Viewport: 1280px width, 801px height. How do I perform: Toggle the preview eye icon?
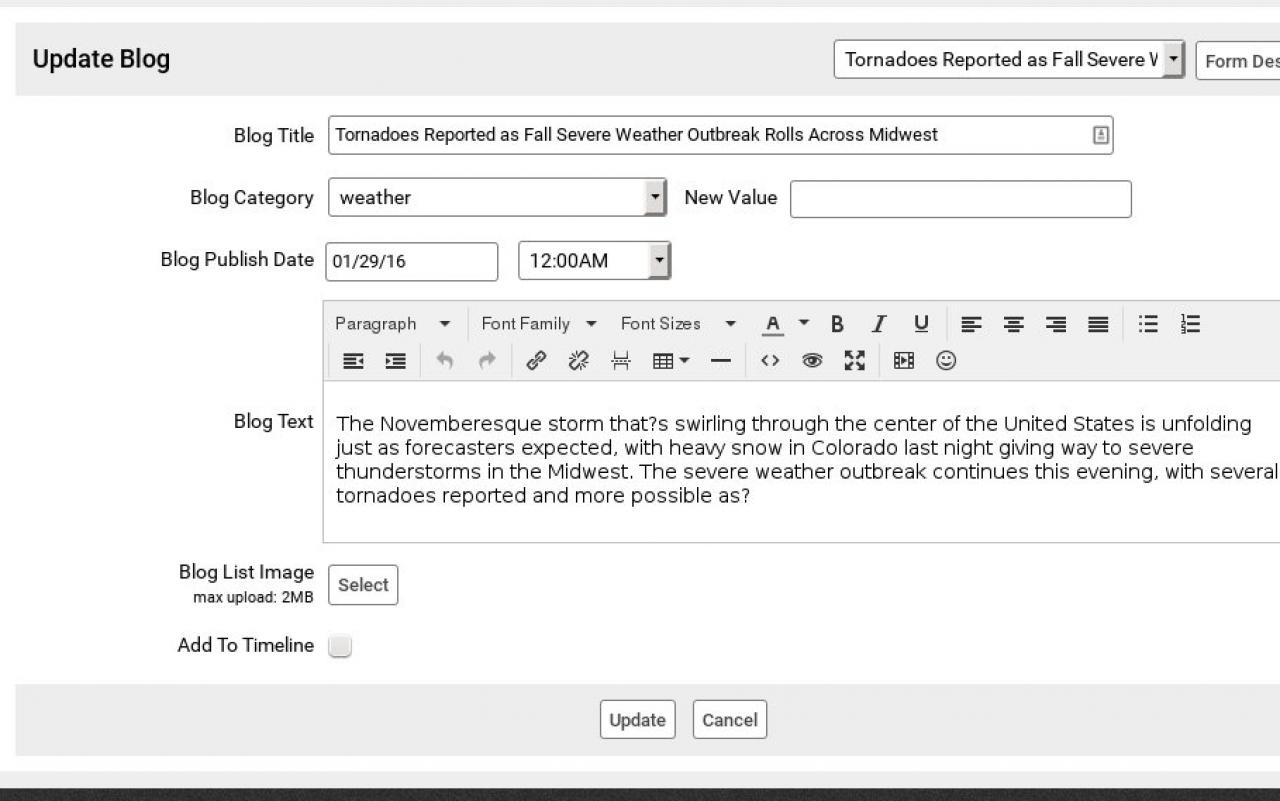812,361
